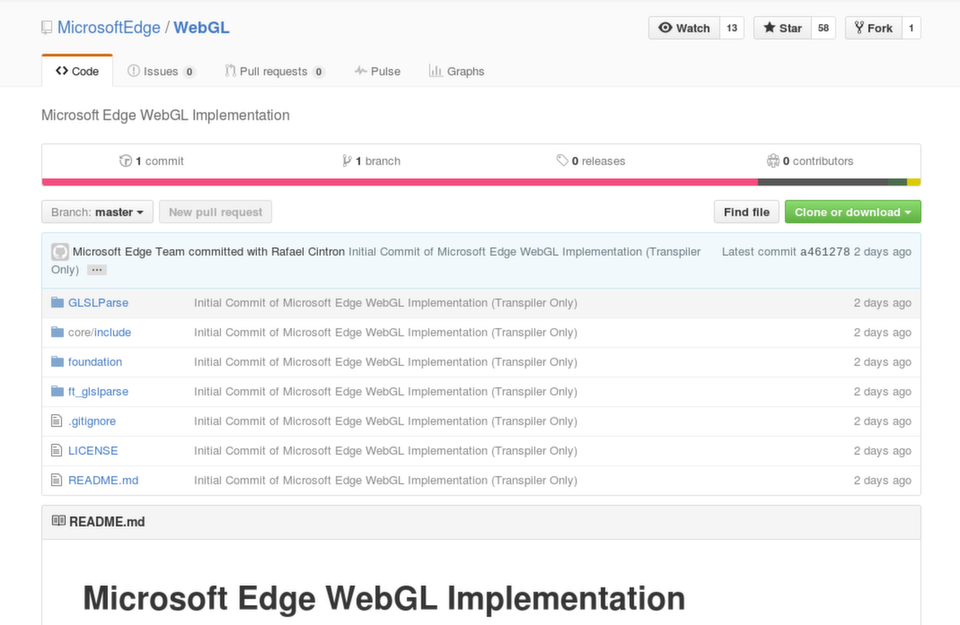The height and width of the screenshot is (625, 960).
Task: Open the Pull requests tab
Action: [x=274, y=71]
